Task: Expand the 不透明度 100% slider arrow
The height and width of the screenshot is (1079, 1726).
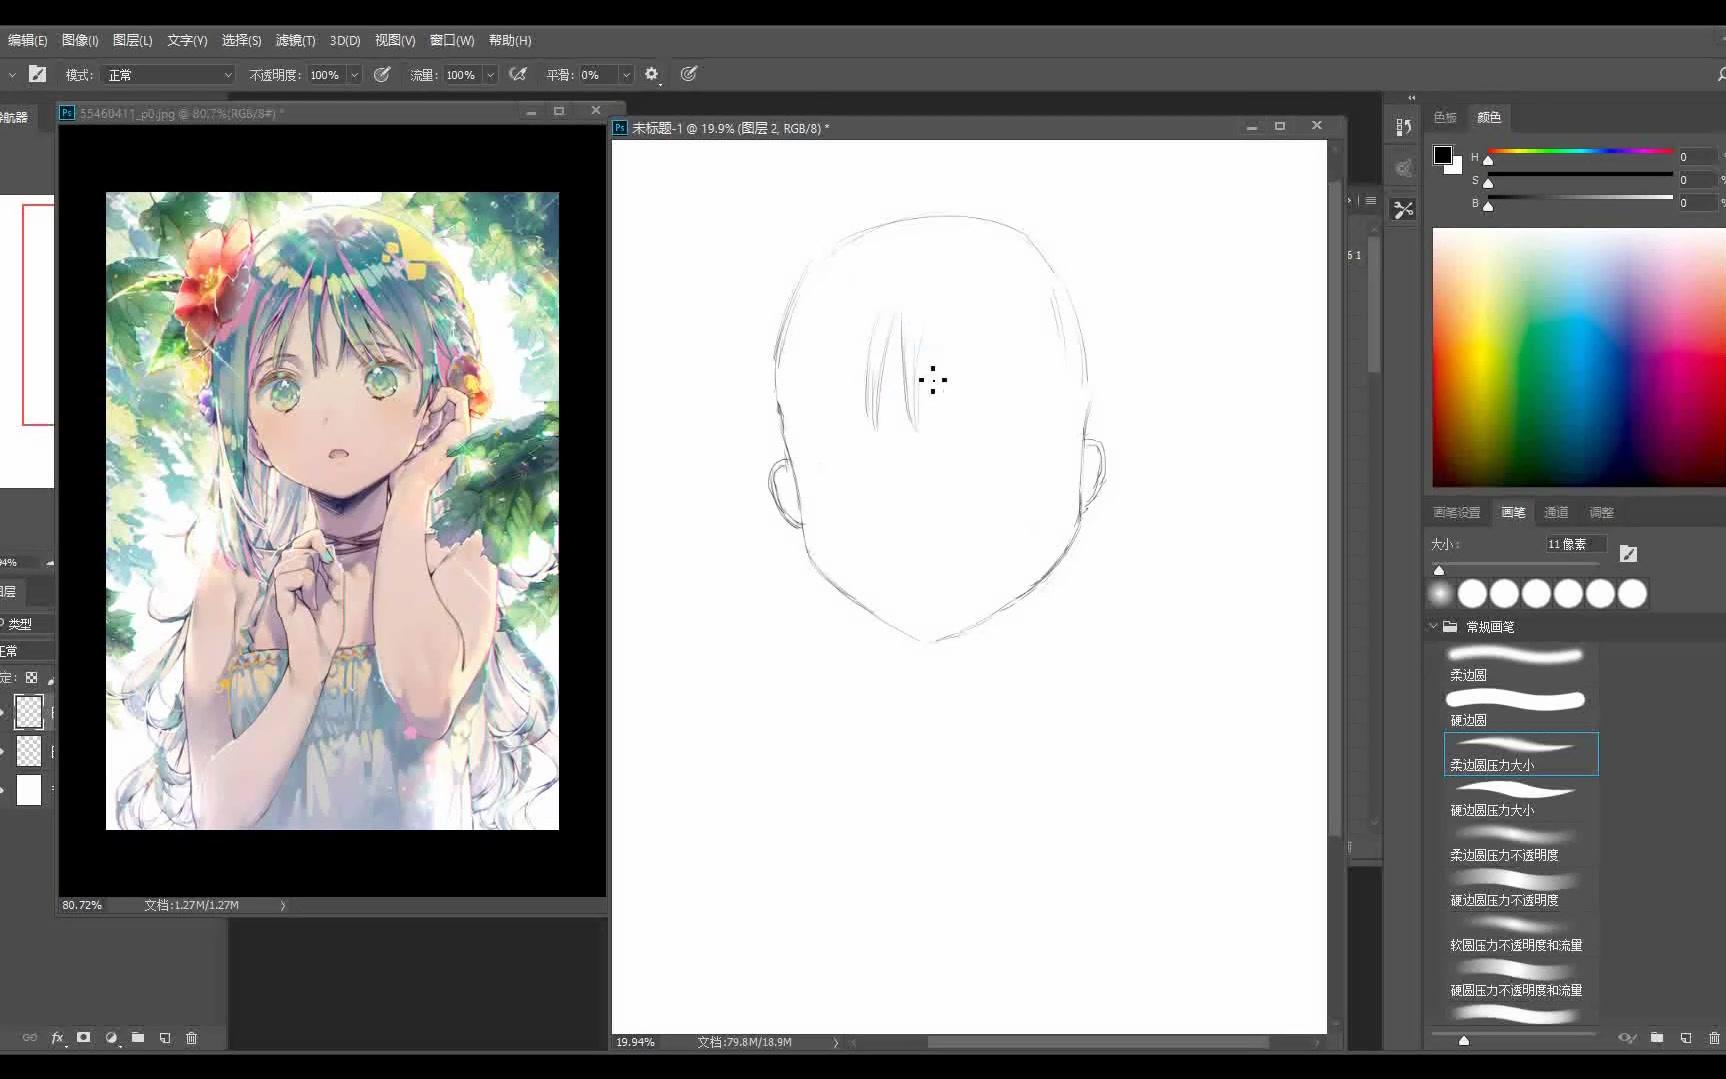Action: pos(354,75)
